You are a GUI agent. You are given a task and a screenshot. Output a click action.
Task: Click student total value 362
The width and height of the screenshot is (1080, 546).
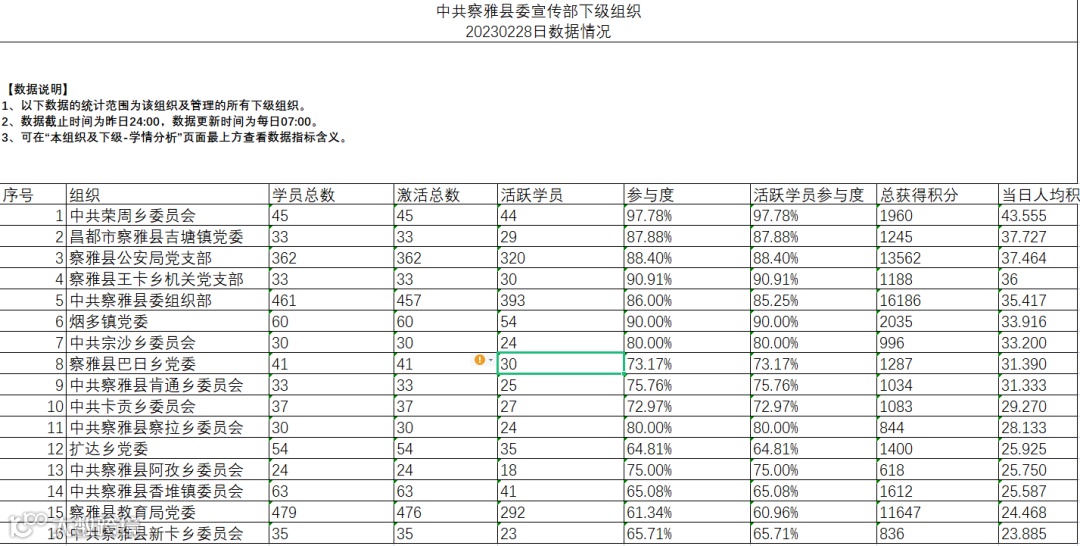[331, 258]
